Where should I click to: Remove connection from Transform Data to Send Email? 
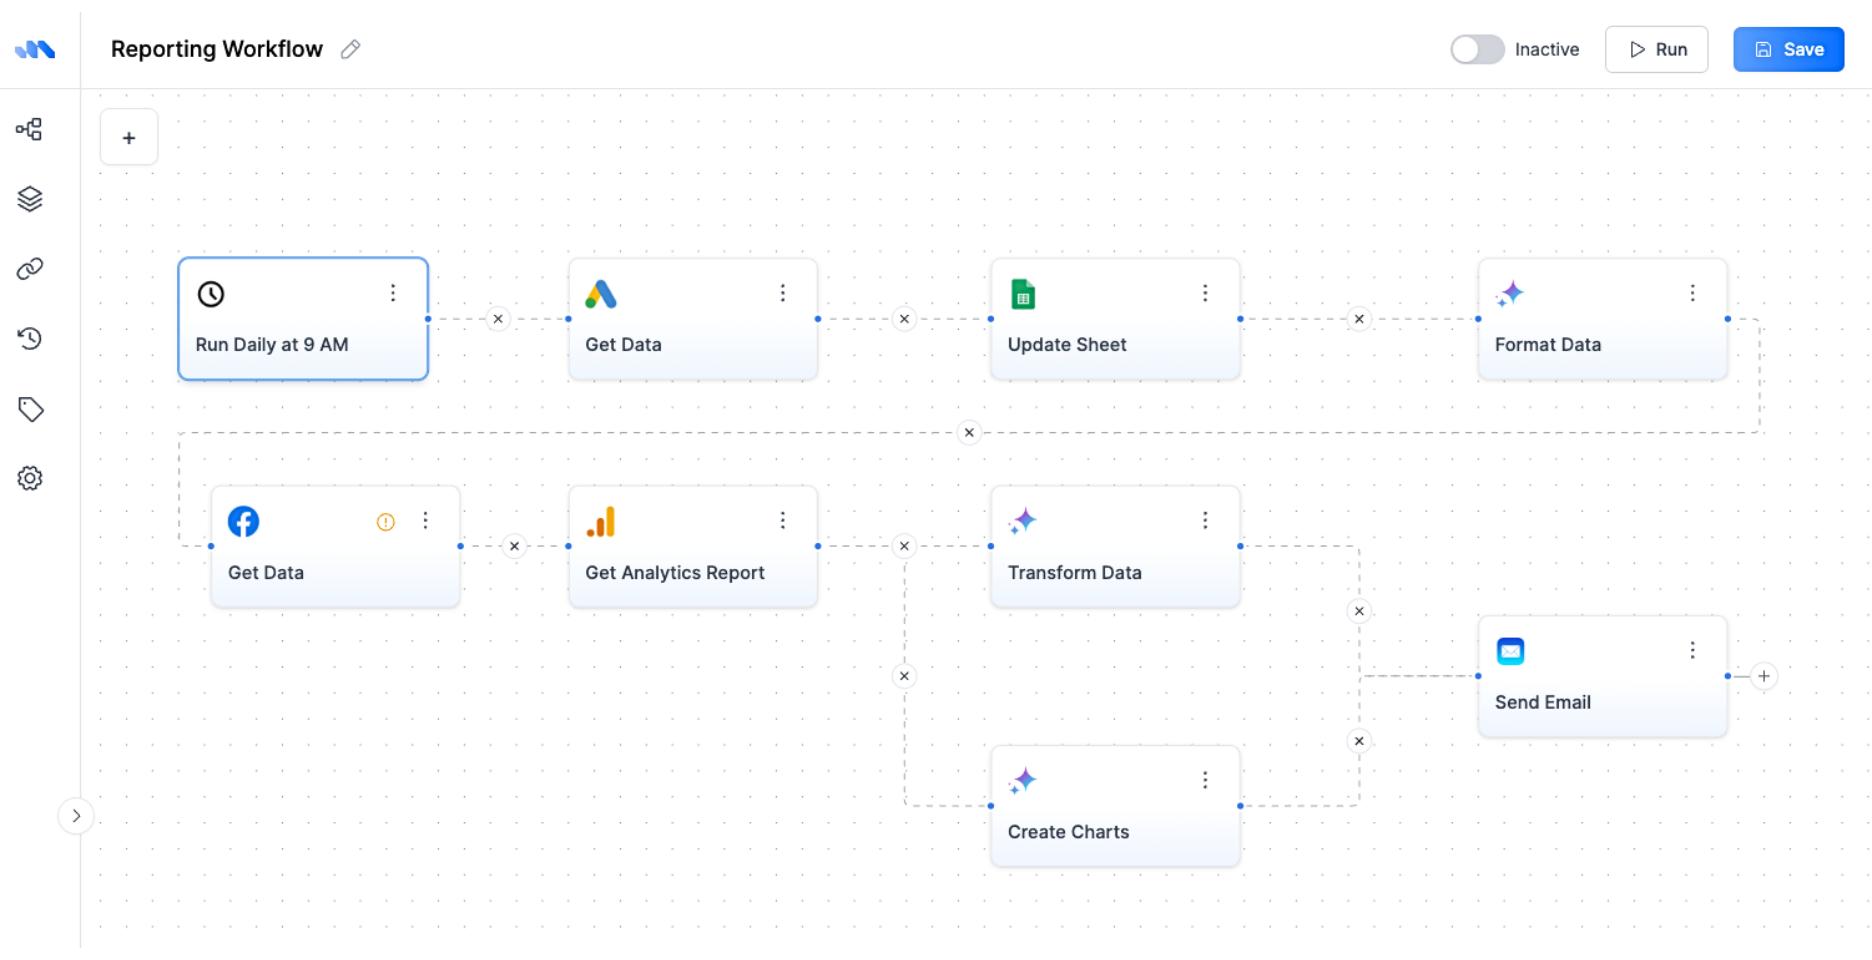pos(1359,611)
